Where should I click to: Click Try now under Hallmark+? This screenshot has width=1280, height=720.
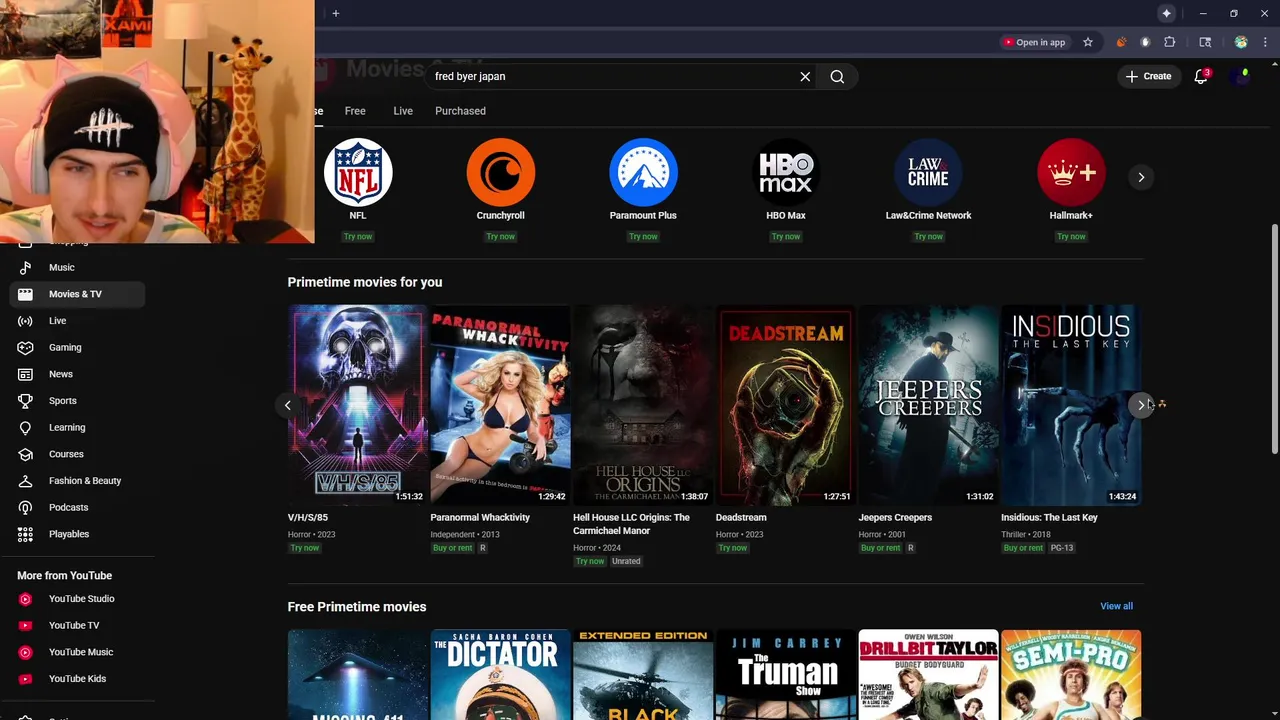(1071, 237)
